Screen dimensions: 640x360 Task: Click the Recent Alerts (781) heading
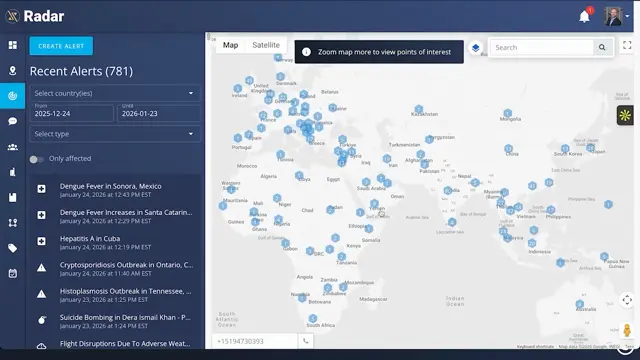coord(81,71)
